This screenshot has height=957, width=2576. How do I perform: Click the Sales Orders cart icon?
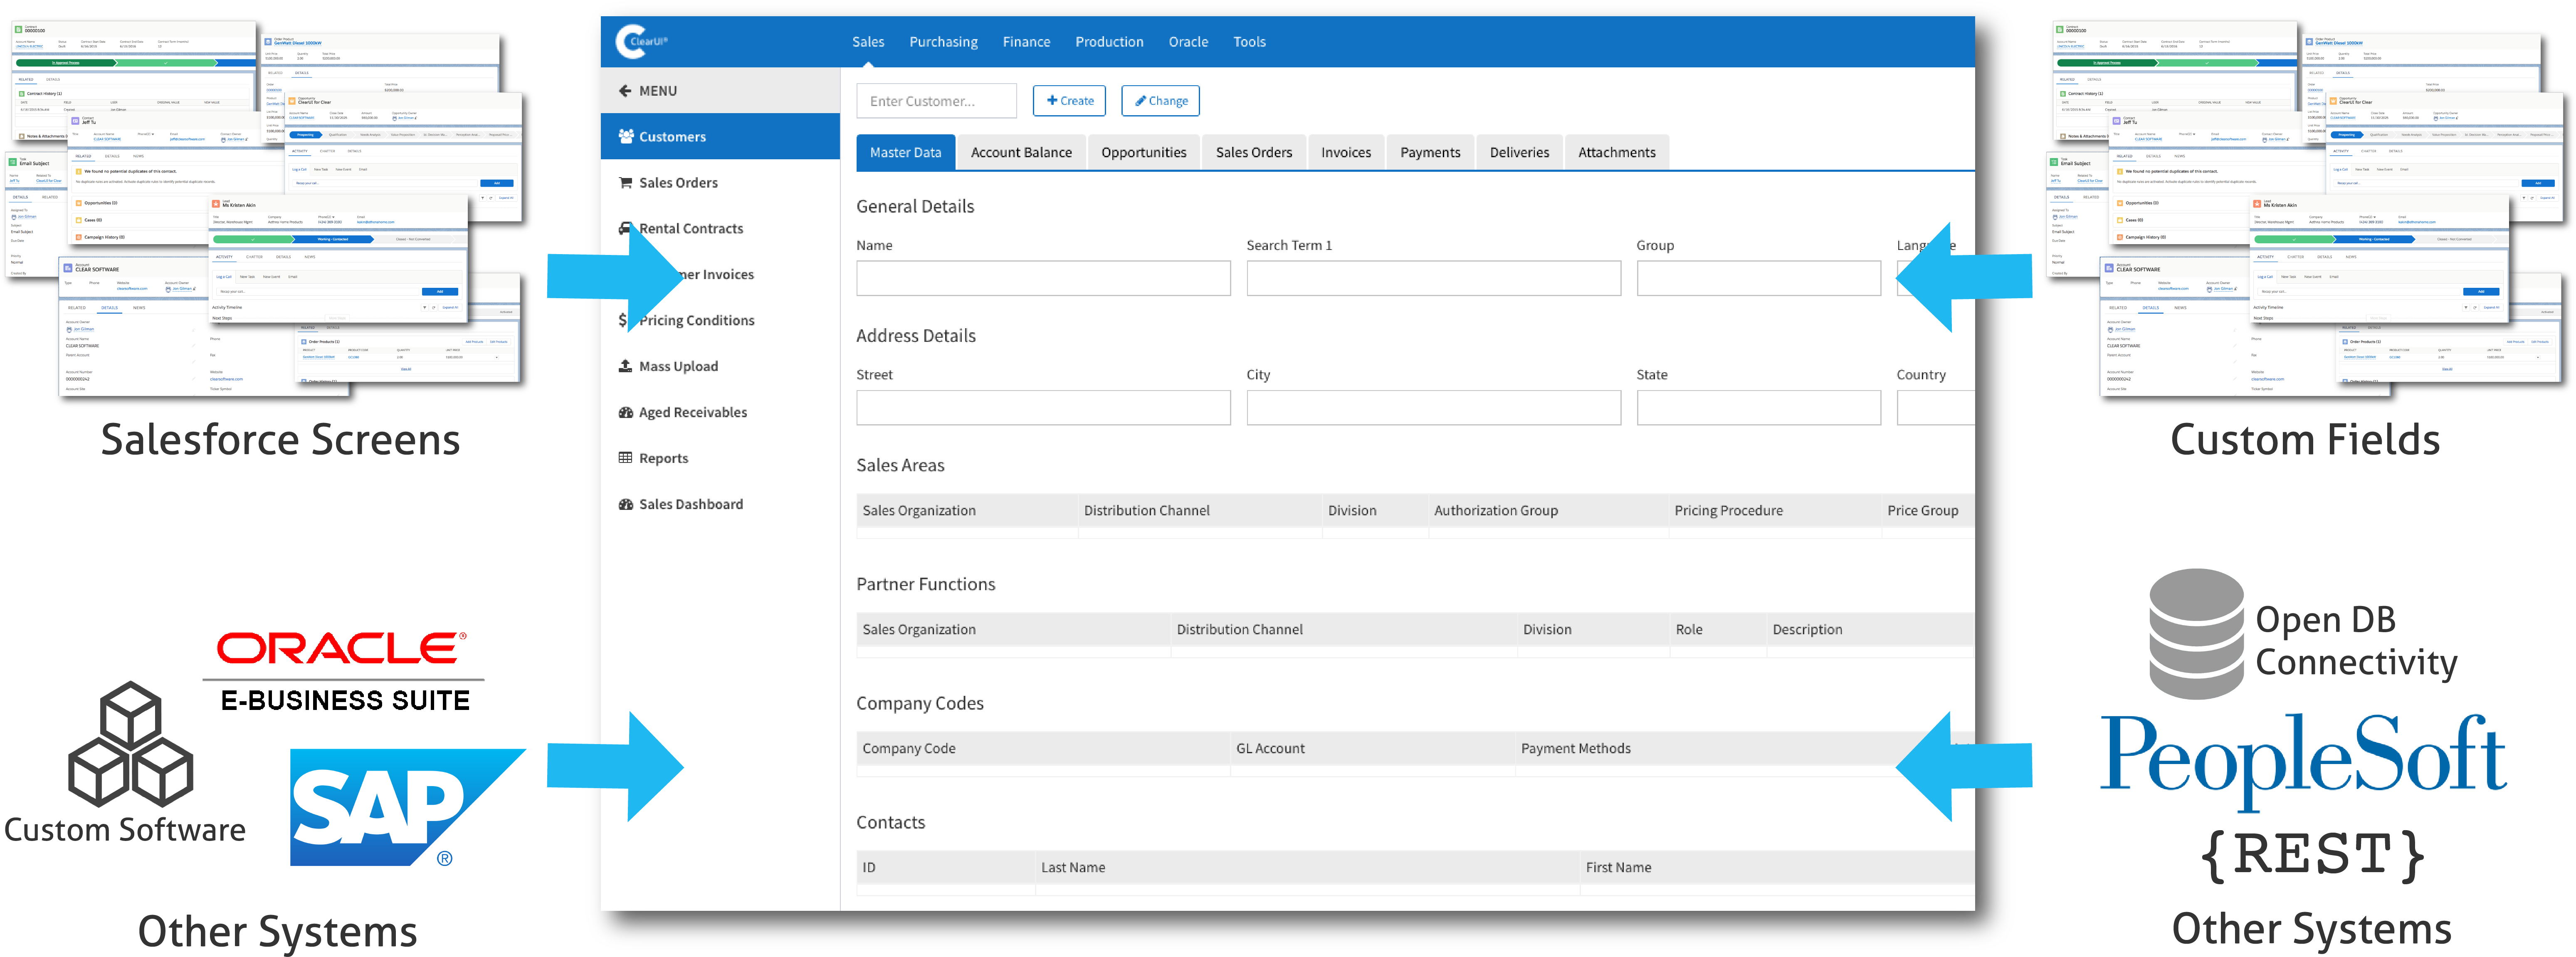click(x=626, y=183)
